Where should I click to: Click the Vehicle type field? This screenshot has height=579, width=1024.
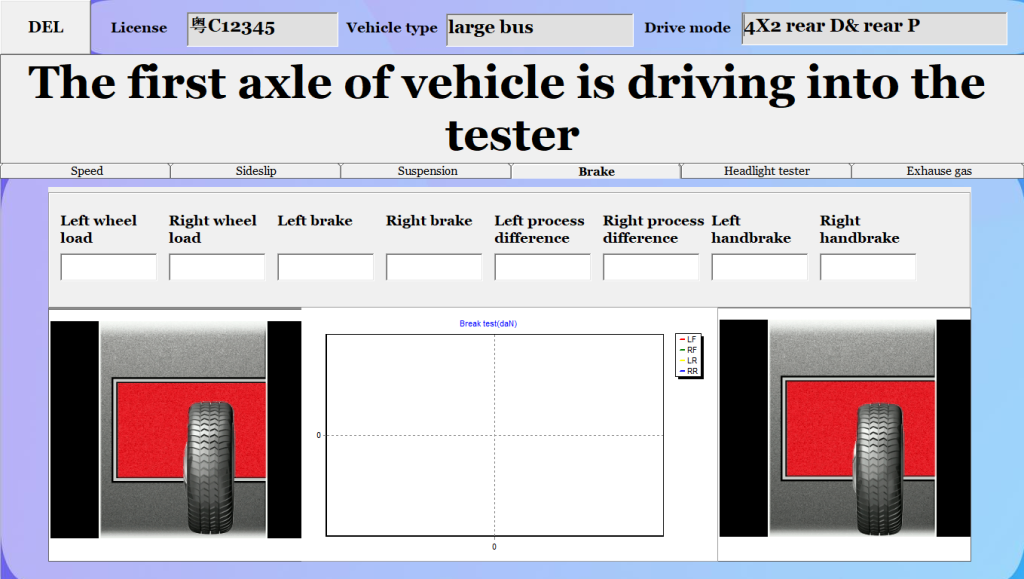[539, 29]
